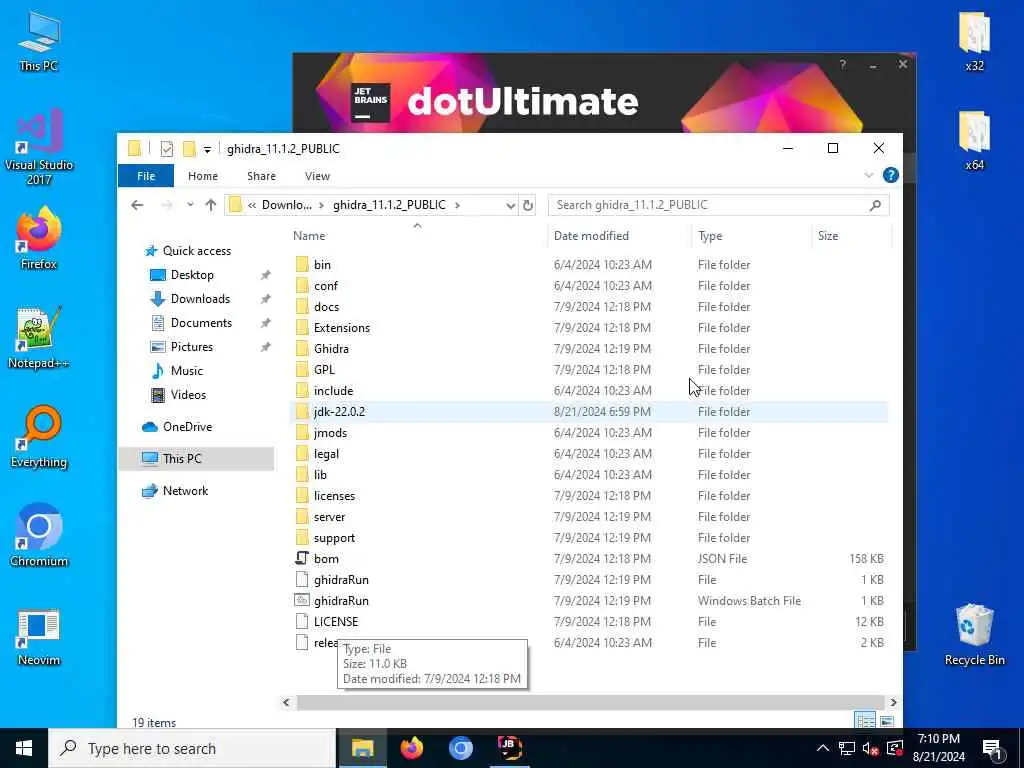Image resolution: width=1024 pixels, height=768 pixels.
Task: Click search magnifier in Explorer
Action: [875, 205]
